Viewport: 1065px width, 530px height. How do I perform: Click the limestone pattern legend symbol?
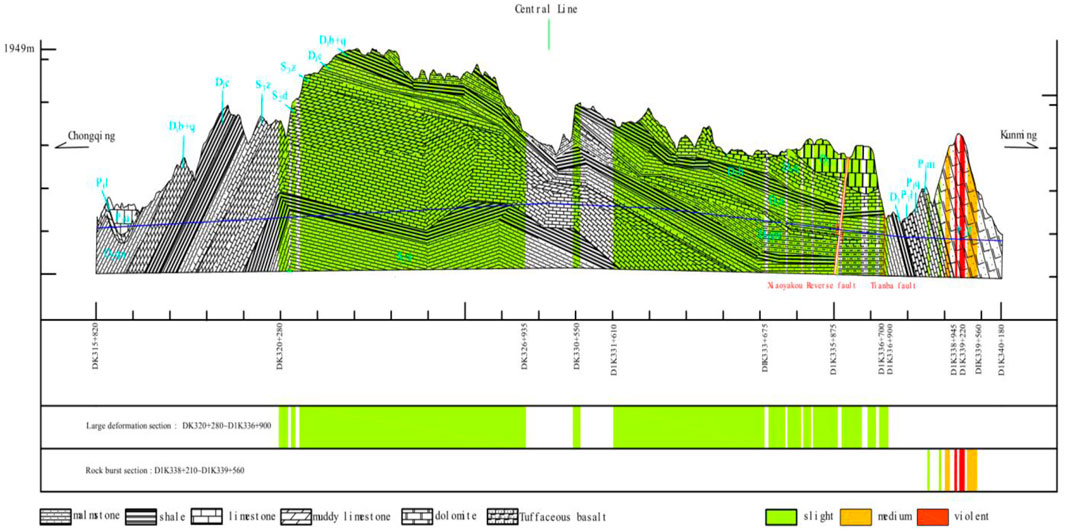tap(206, 516)
